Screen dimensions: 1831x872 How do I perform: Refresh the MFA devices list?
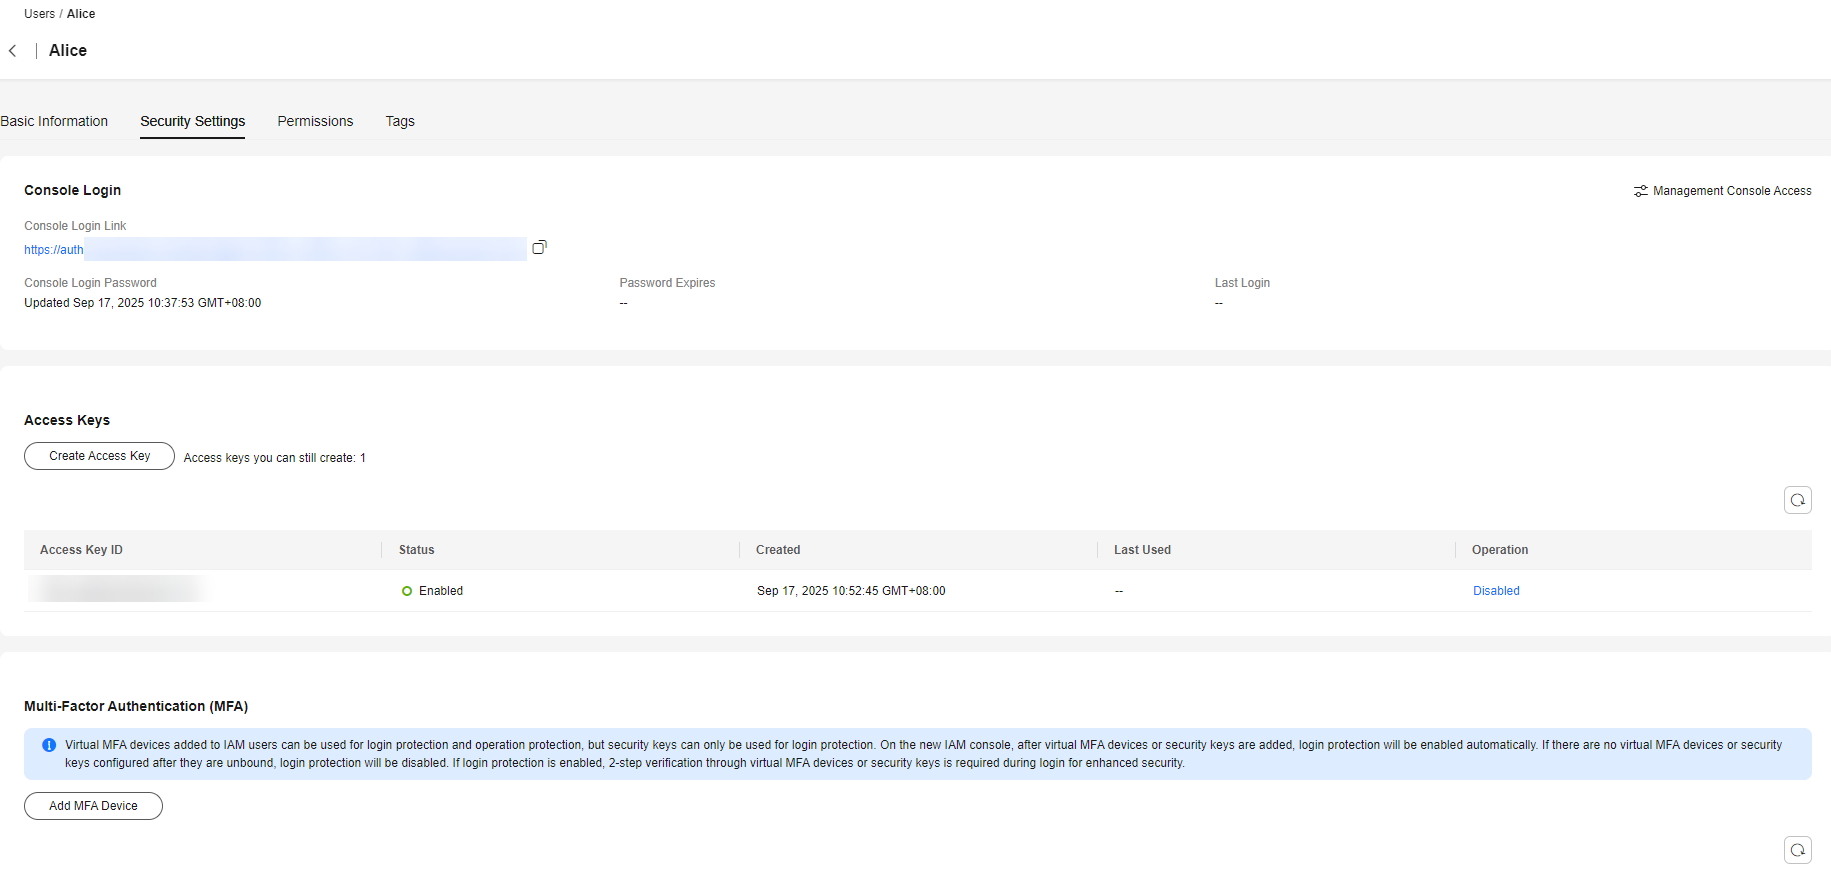[1797, 850]
